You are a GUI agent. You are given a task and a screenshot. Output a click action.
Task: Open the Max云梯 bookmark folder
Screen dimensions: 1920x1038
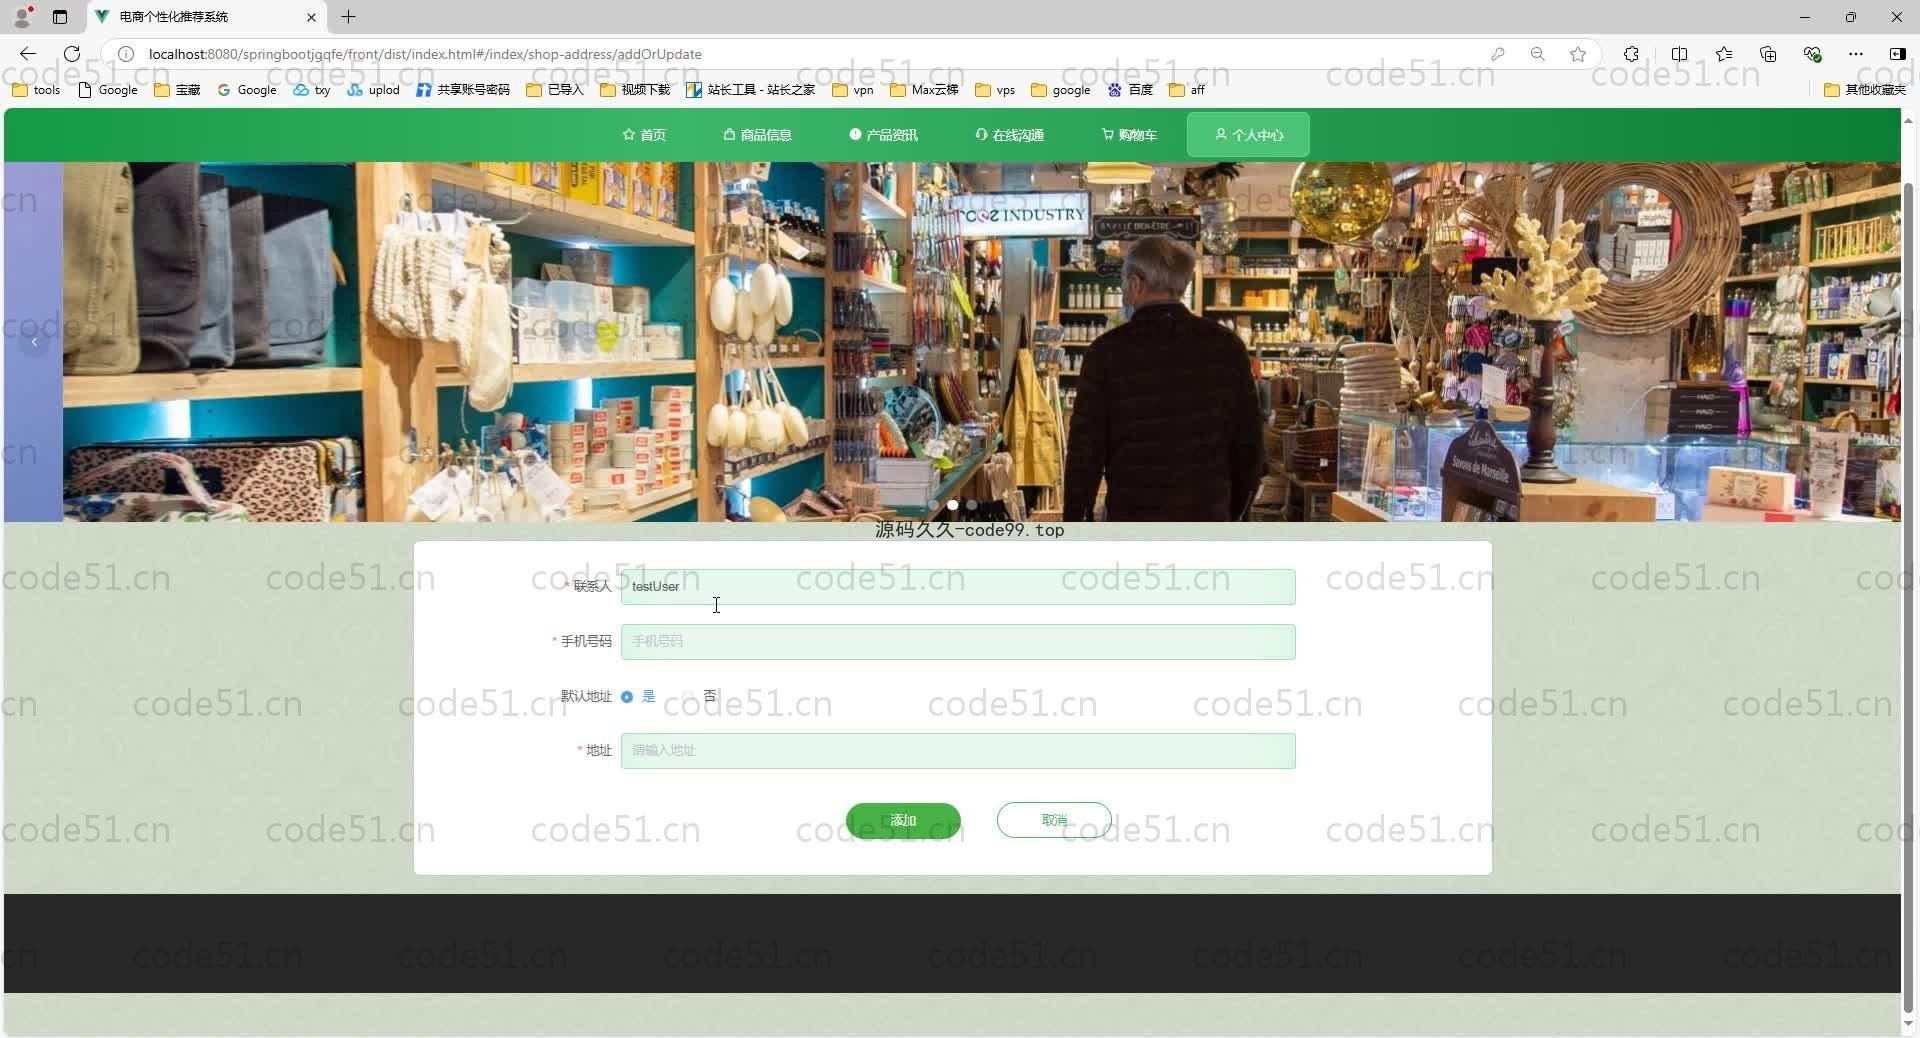[x=924, y=90]
